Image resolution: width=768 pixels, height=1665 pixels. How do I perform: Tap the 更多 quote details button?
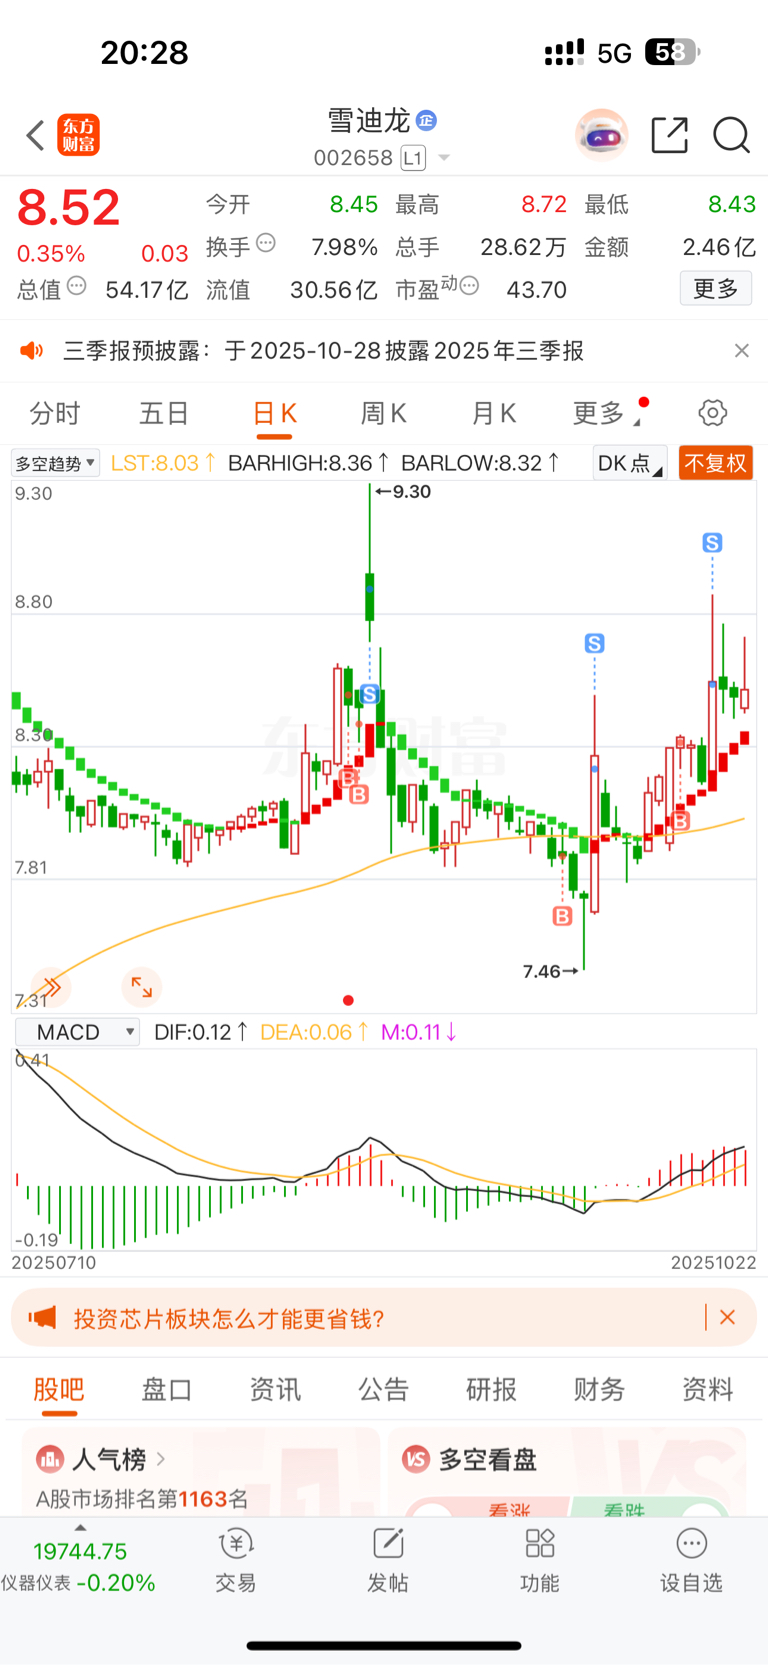coord(716,289)
